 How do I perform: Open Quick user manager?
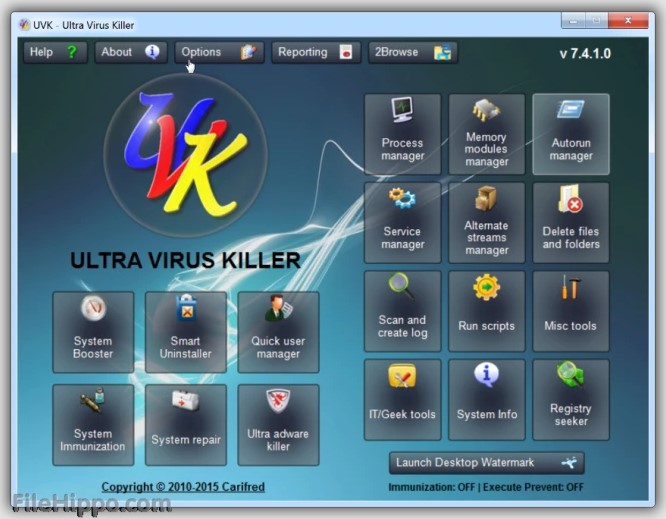[x=278, y=332]
